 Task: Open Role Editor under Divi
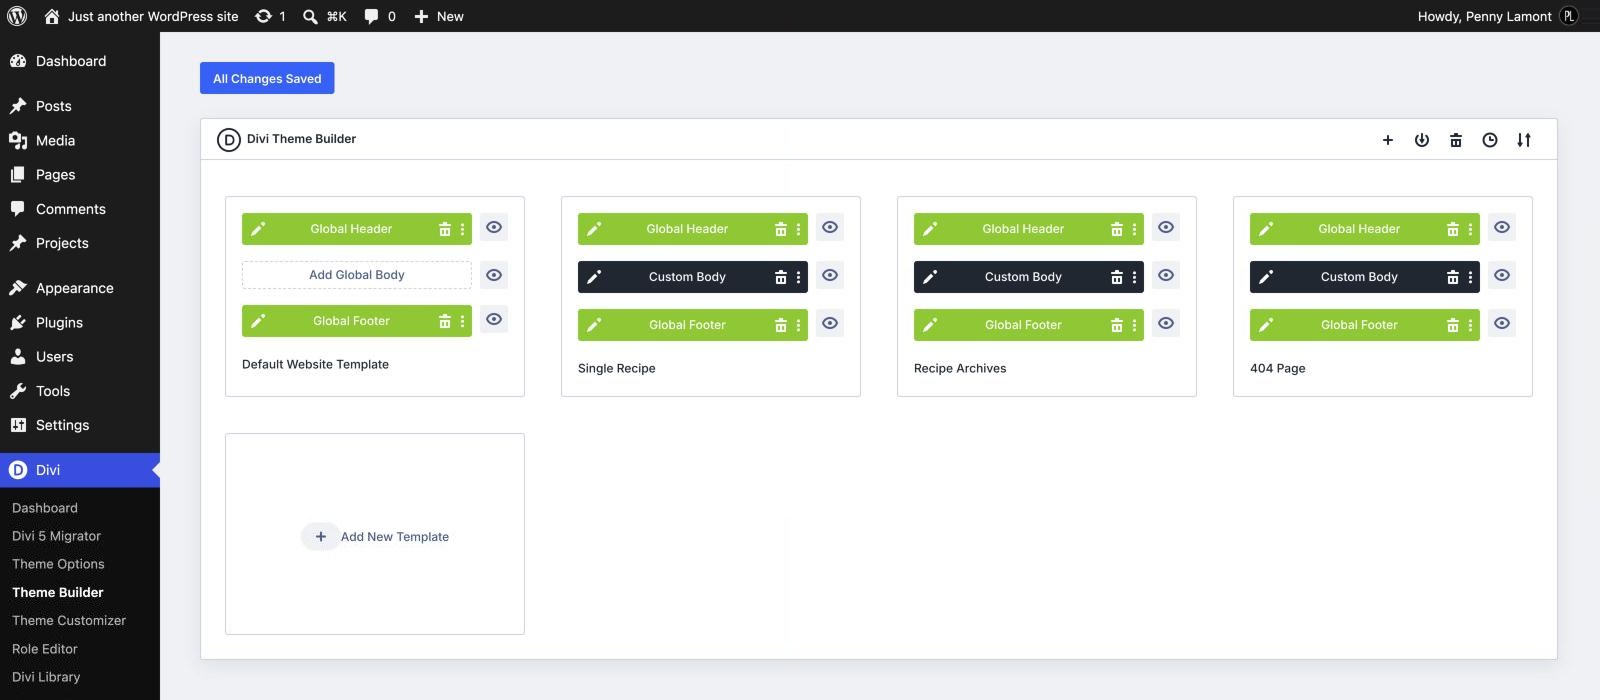pos(45,649)
